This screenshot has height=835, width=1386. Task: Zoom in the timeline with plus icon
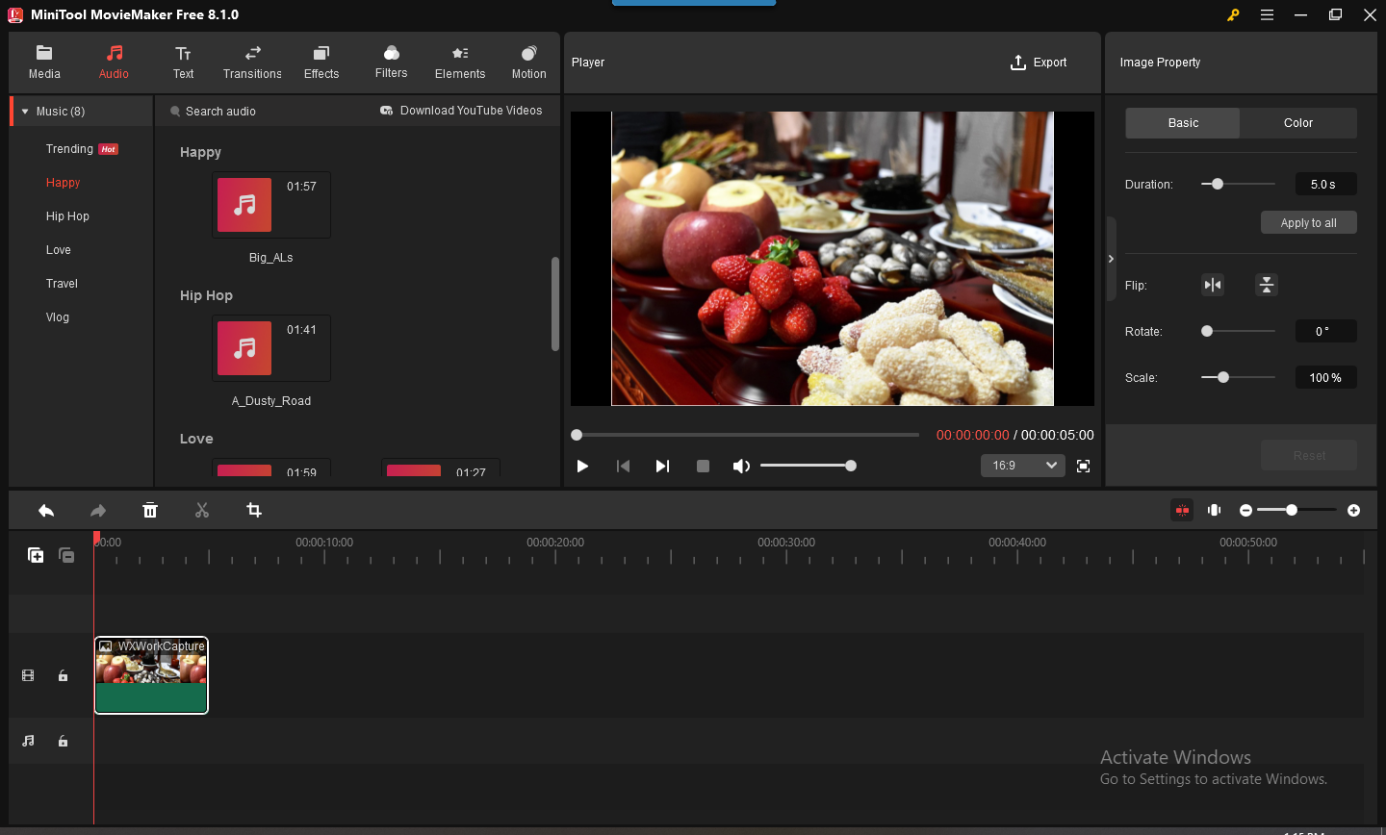(x=1353, y=511)
